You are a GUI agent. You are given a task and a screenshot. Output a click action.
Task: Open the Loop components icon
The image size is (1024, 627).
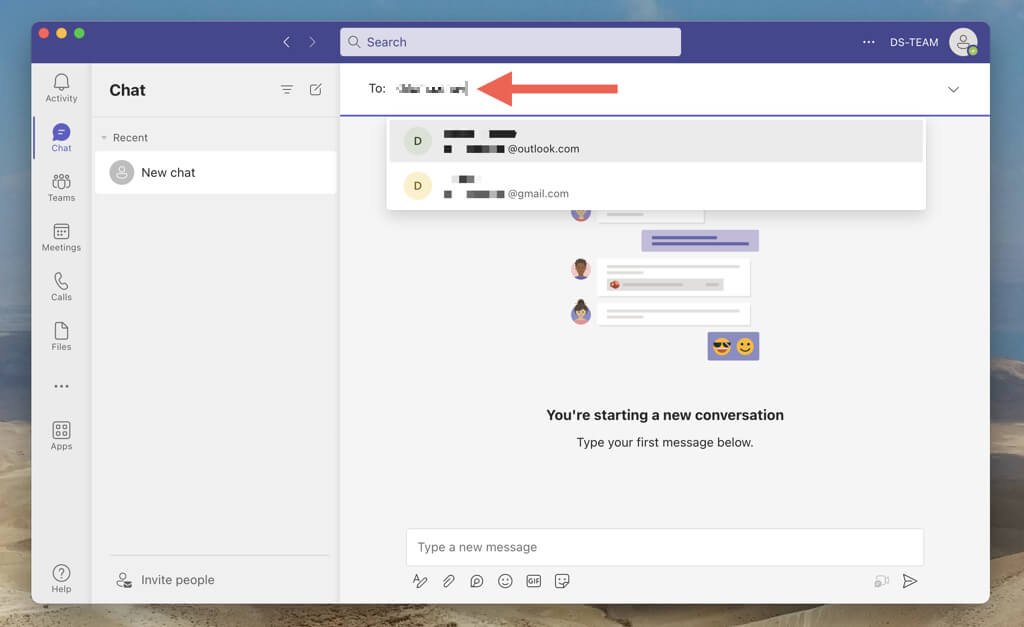[477, 581]
